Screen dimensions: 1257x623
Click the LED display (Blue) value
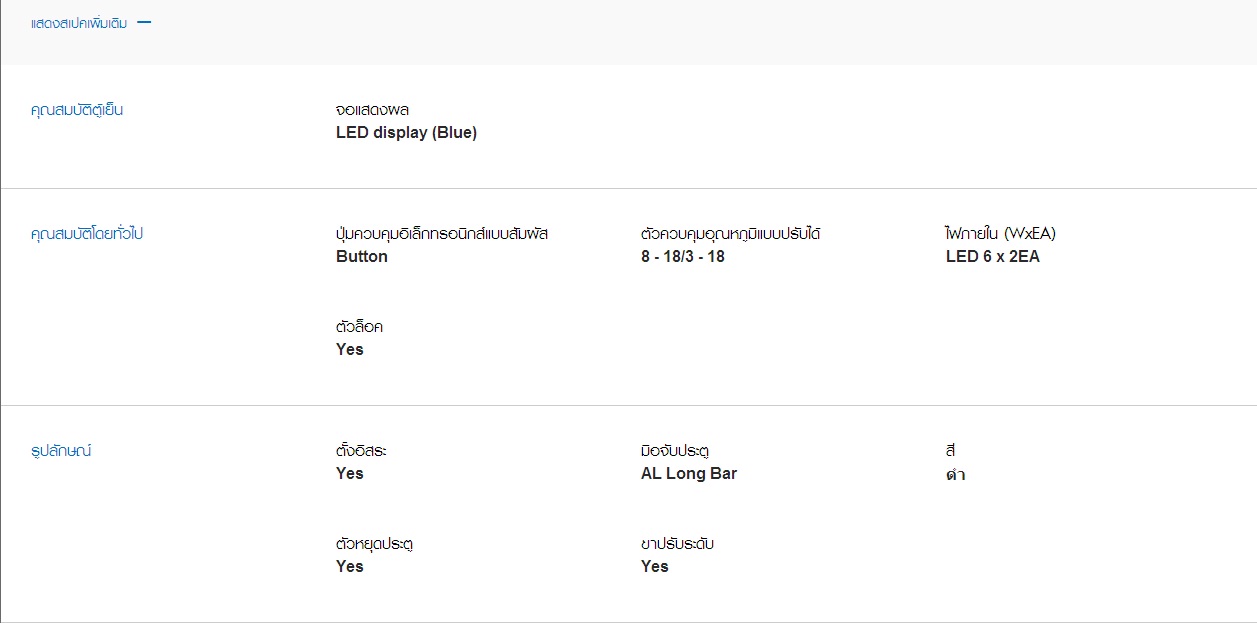point(406,133)
